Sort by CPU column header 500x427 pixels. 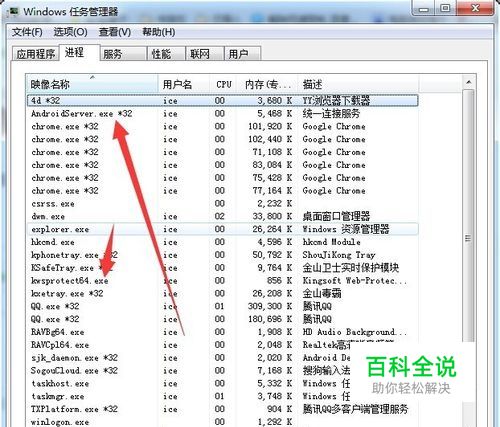coord(223,84)
